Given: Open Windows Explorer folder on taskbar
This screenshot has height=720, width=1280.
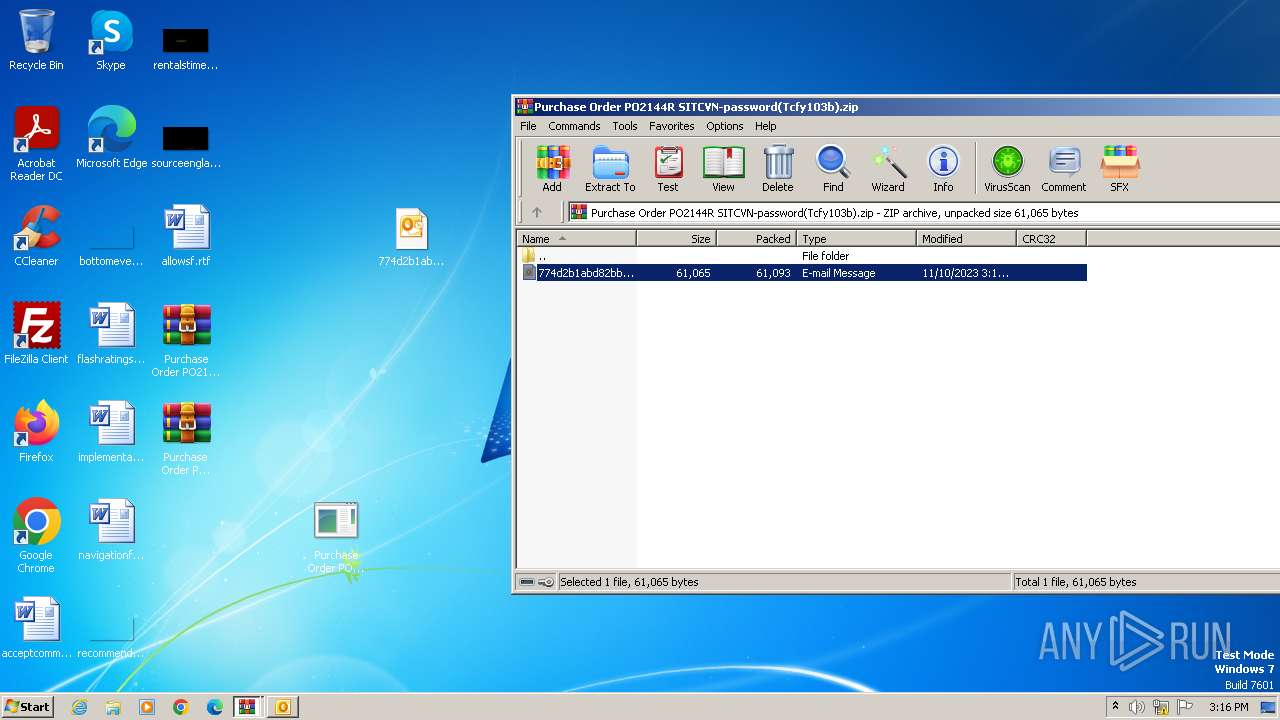Looking at the screenshot, I should (113, 707).
